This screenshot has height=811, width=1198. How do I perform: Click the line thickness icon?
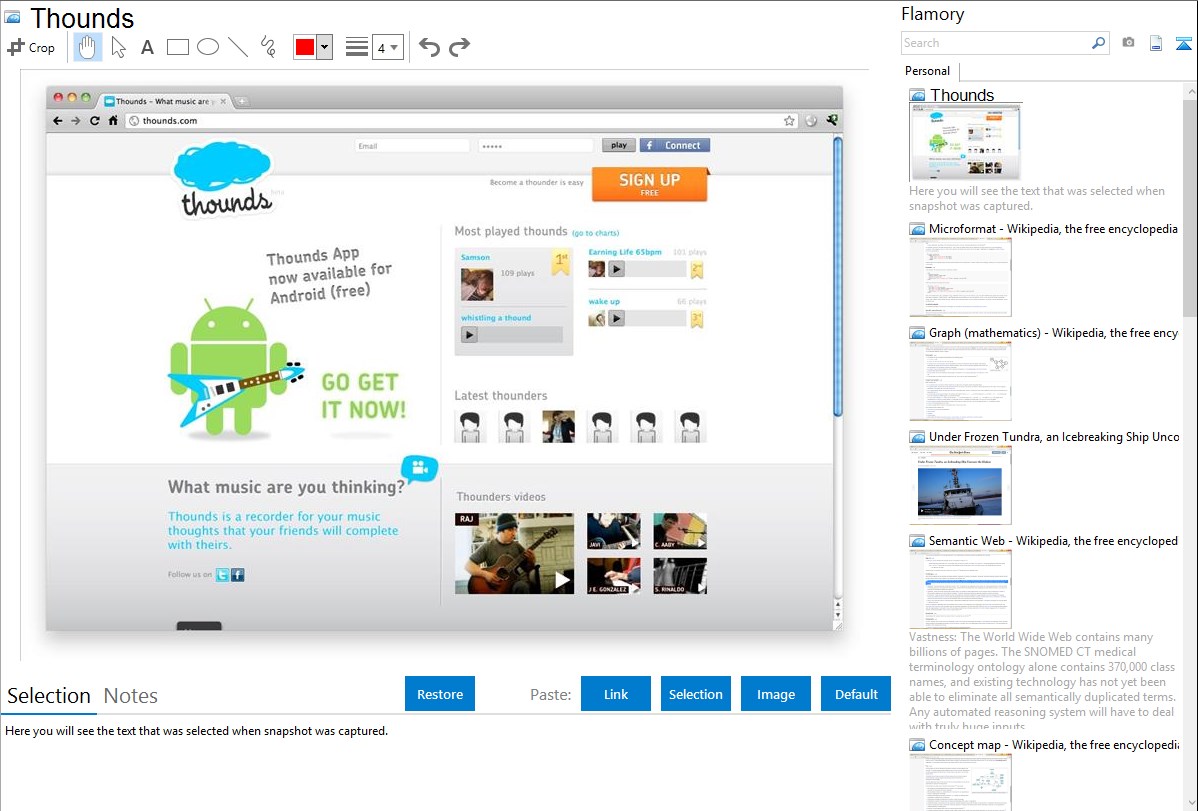356,47
